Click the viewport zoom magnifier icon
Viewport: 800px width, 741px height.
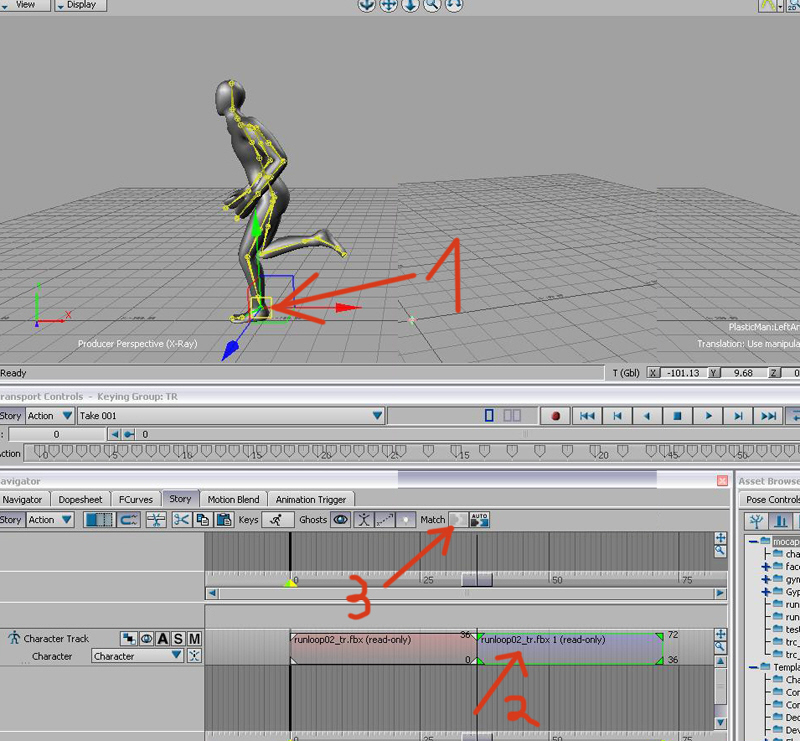432,5
